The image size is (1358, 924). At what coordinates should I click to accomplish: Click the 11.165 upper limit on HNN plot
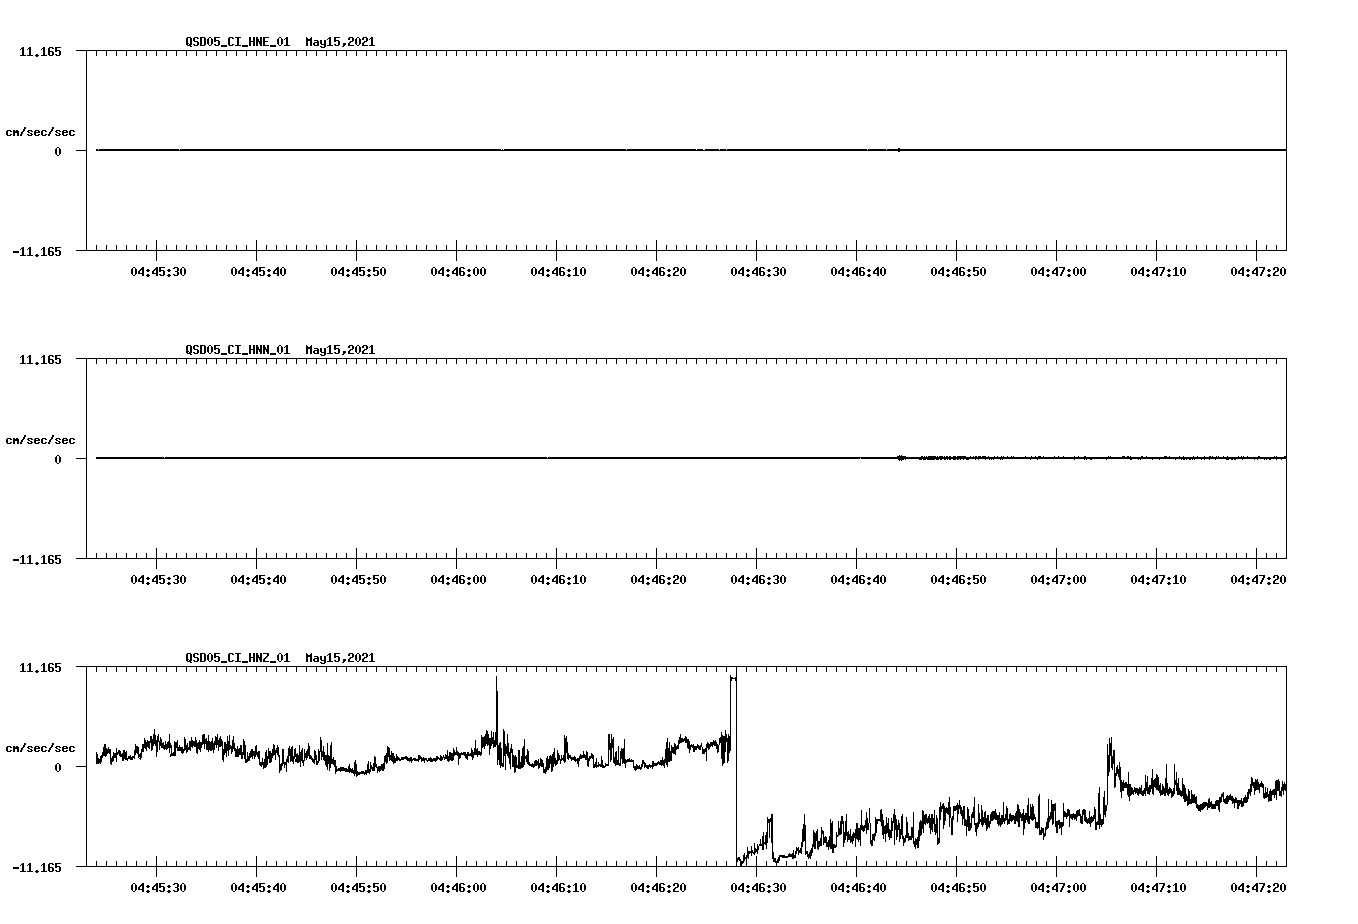40,359
